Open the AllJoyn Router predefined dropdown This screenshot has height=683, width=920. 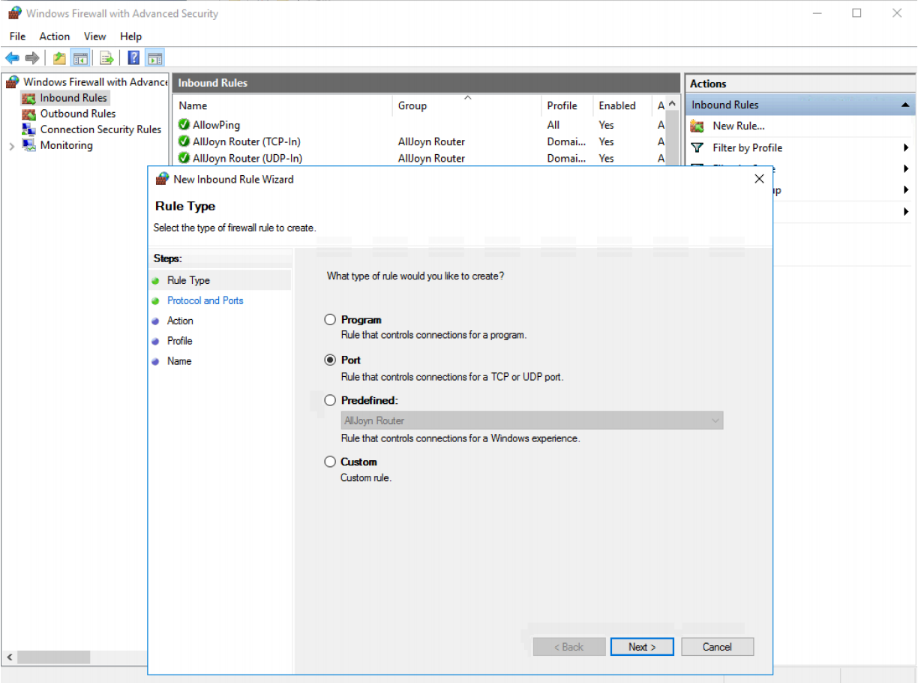[532, 420]
